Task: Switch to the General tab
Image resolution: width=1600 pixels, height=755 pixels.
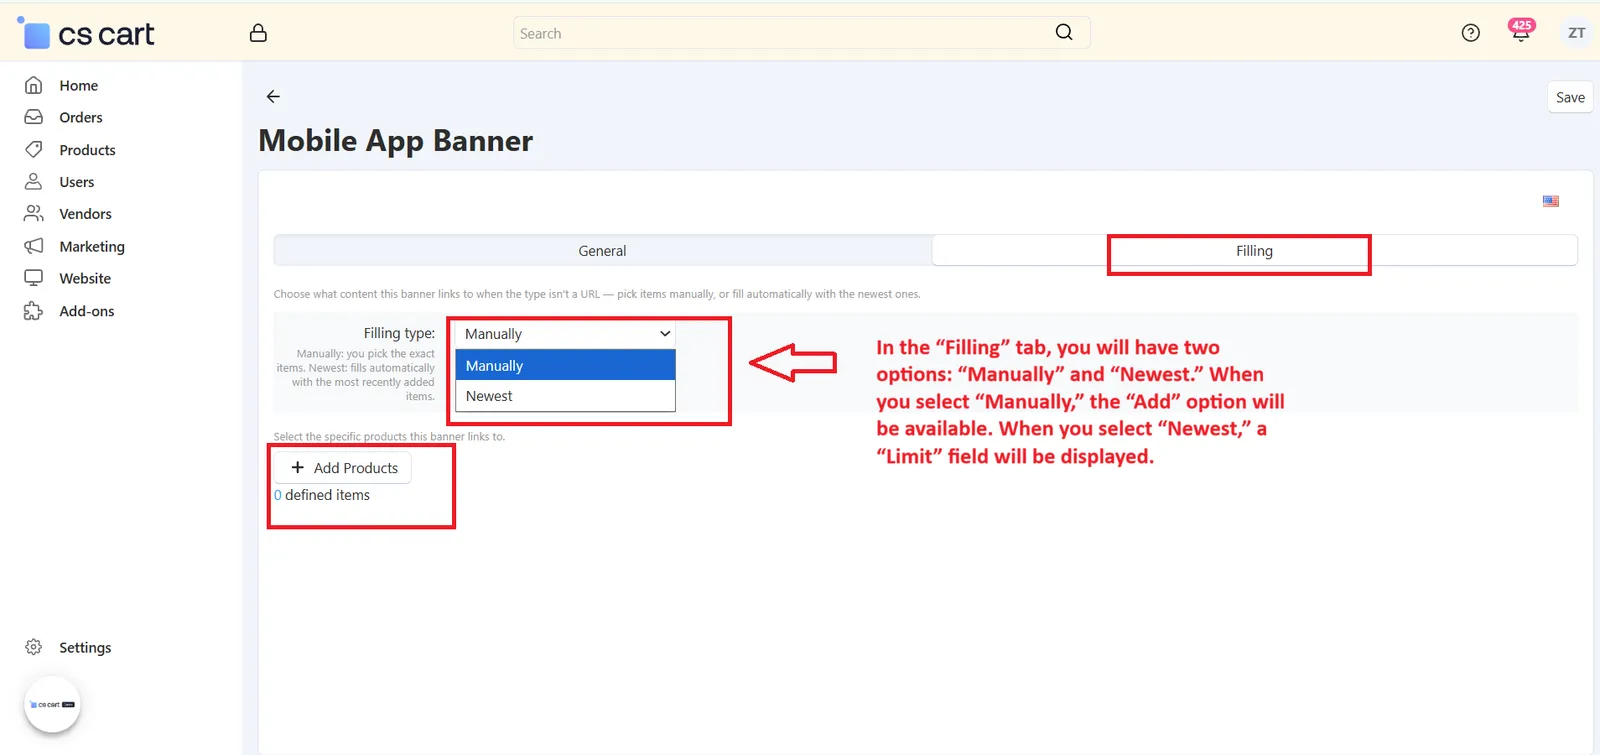Action: (x=603, y=251)
